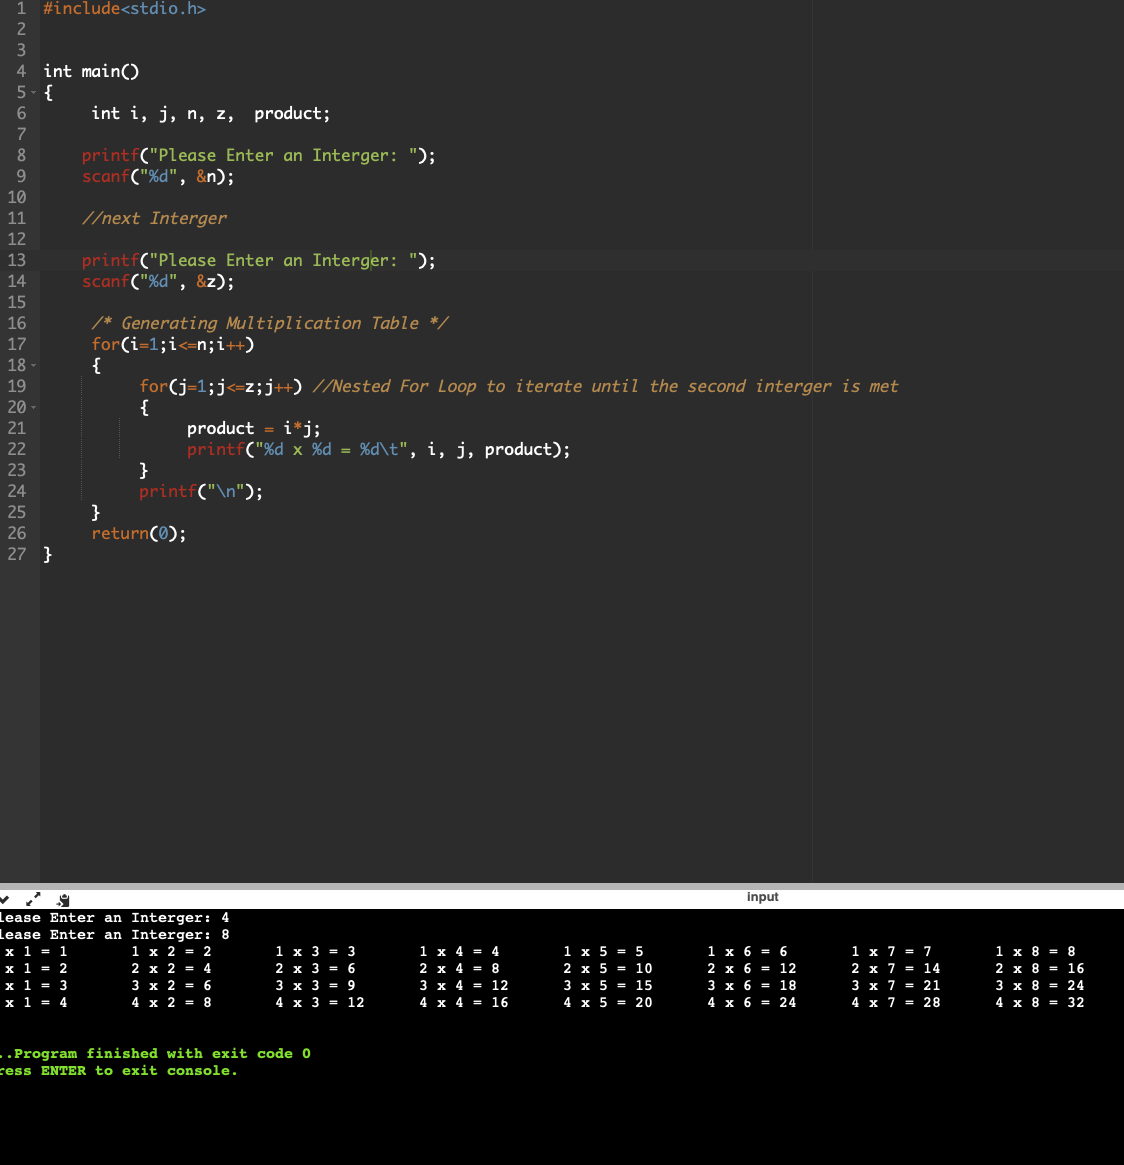The width and height of the screenshot is (1124, 1165).
Task: Click '3 x 7 = 21' in console output
Action: click(x=896, y=986)
